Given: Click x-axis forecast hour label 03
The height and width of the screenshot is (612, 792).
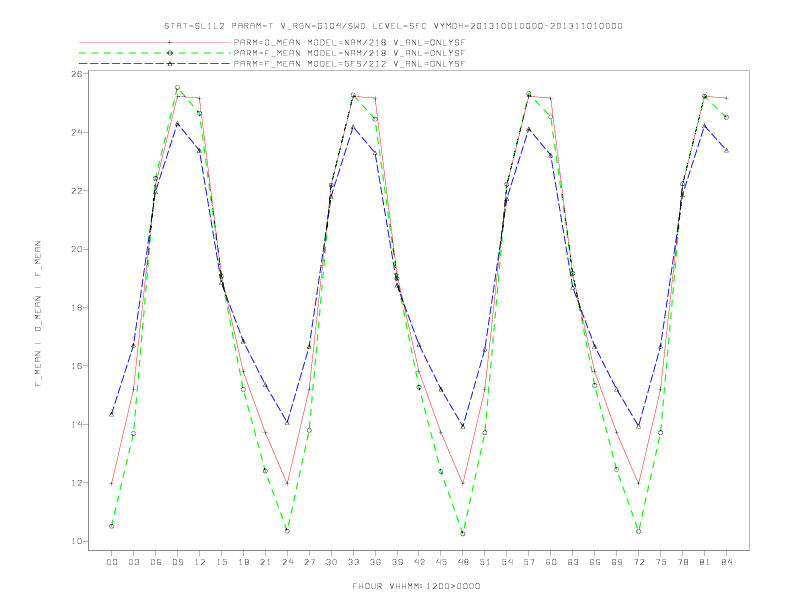Looking at the screenshot, I should (x=133, y=562).
